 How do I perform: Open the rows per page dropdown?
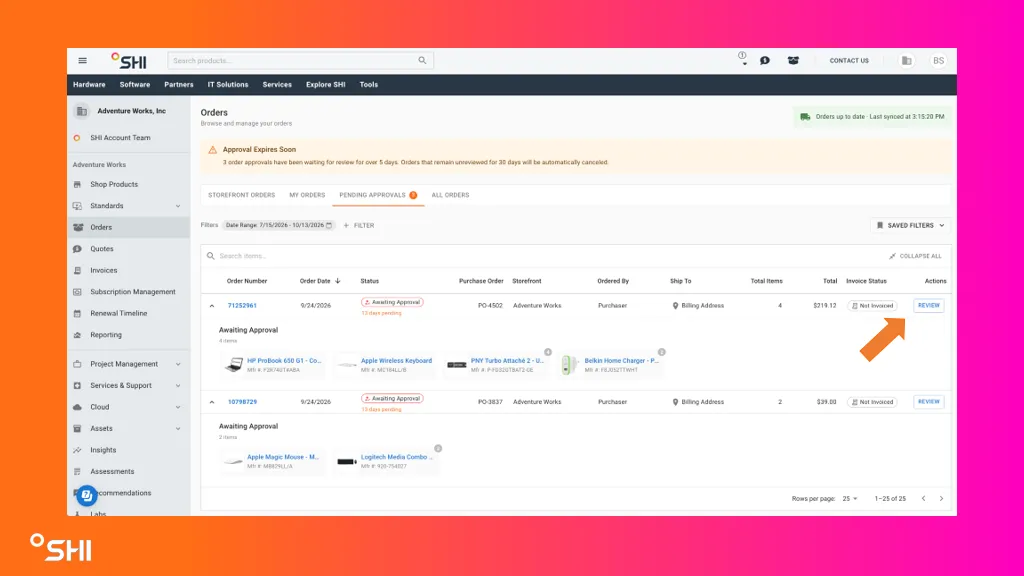pyautogui.click(x=850, y=498)
